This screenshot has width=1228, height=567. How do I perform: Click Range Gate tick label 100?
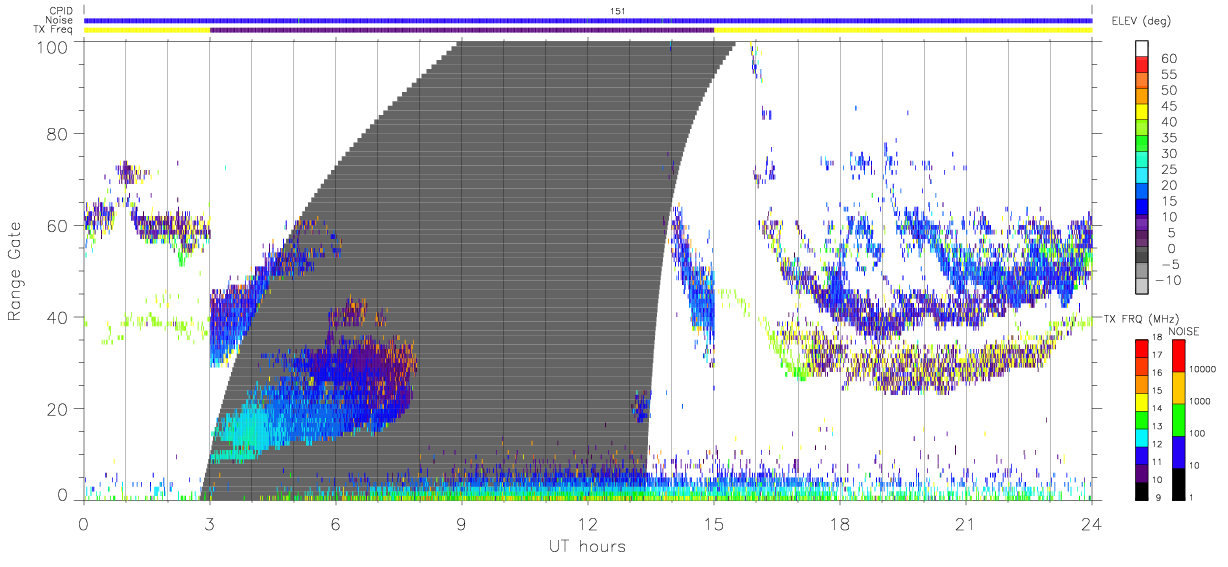point(54,46)
